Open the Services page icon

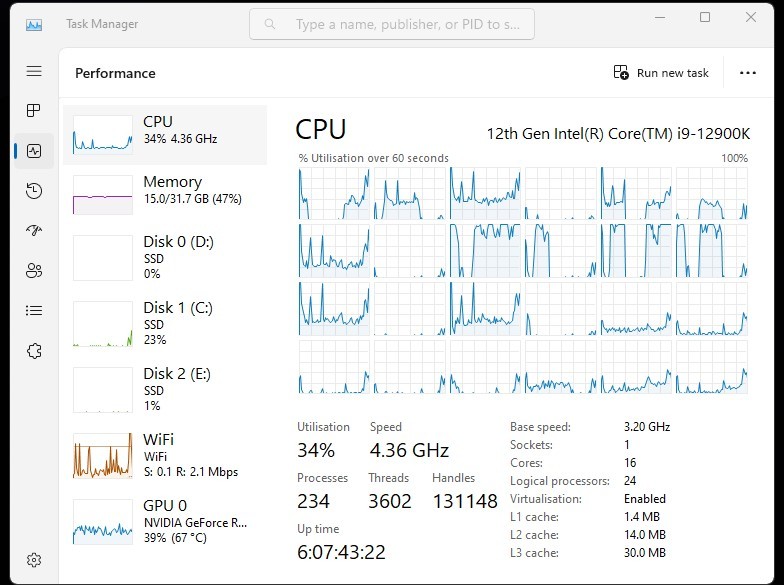pos(34,351)
